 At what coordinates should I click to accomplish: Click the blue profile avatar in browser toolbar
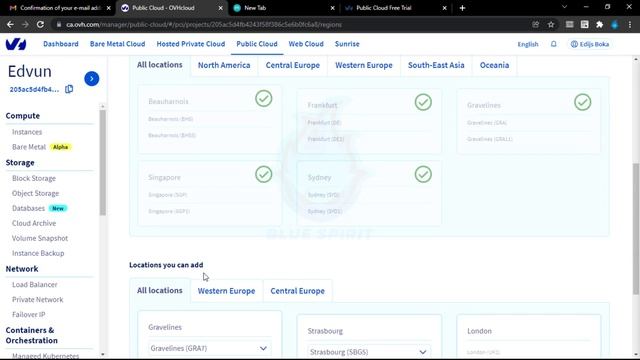[615, 24]
